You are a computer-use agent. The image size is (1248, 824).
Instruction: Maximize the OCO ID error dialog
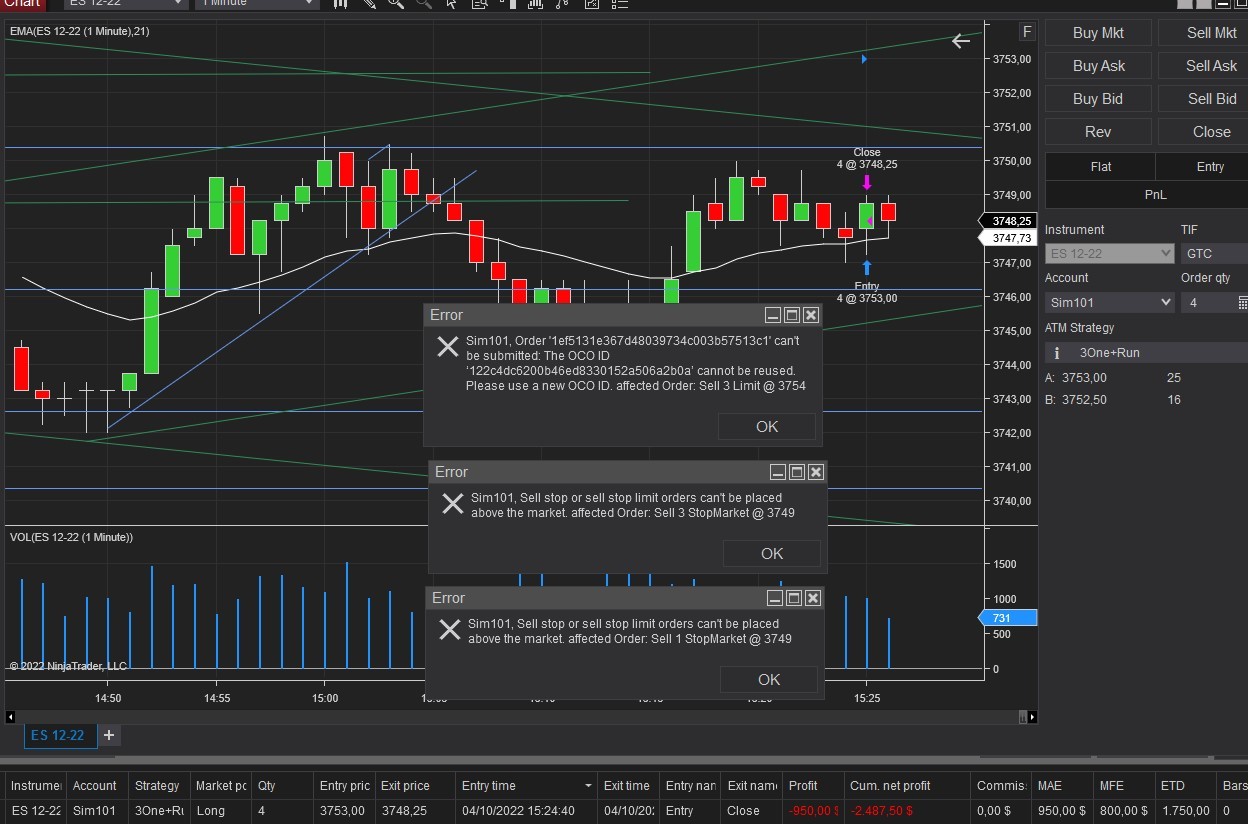click(792, 315)
